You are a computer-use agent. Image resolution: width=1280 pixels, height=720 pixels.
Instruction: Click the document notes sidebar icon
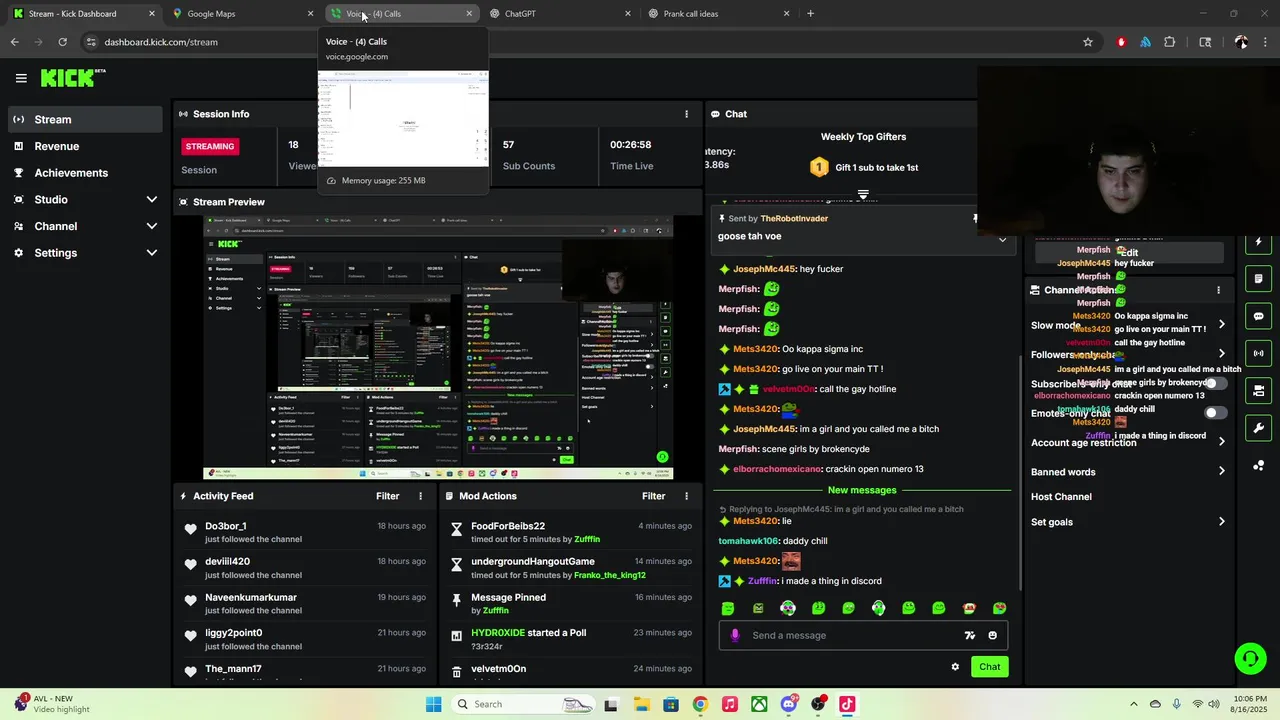click(1258, 279)
